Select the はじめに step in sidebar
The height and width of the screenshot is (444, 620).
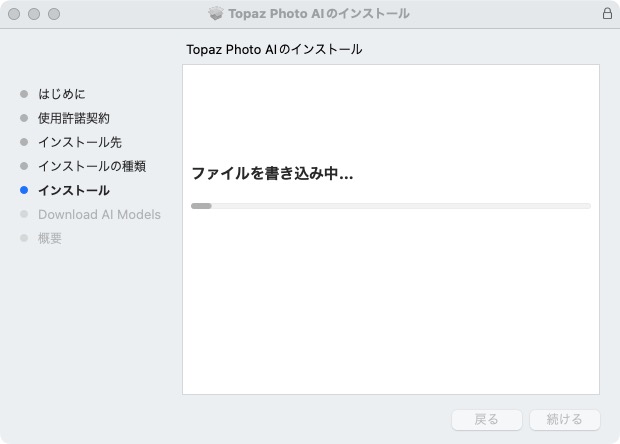click(62, 94)
